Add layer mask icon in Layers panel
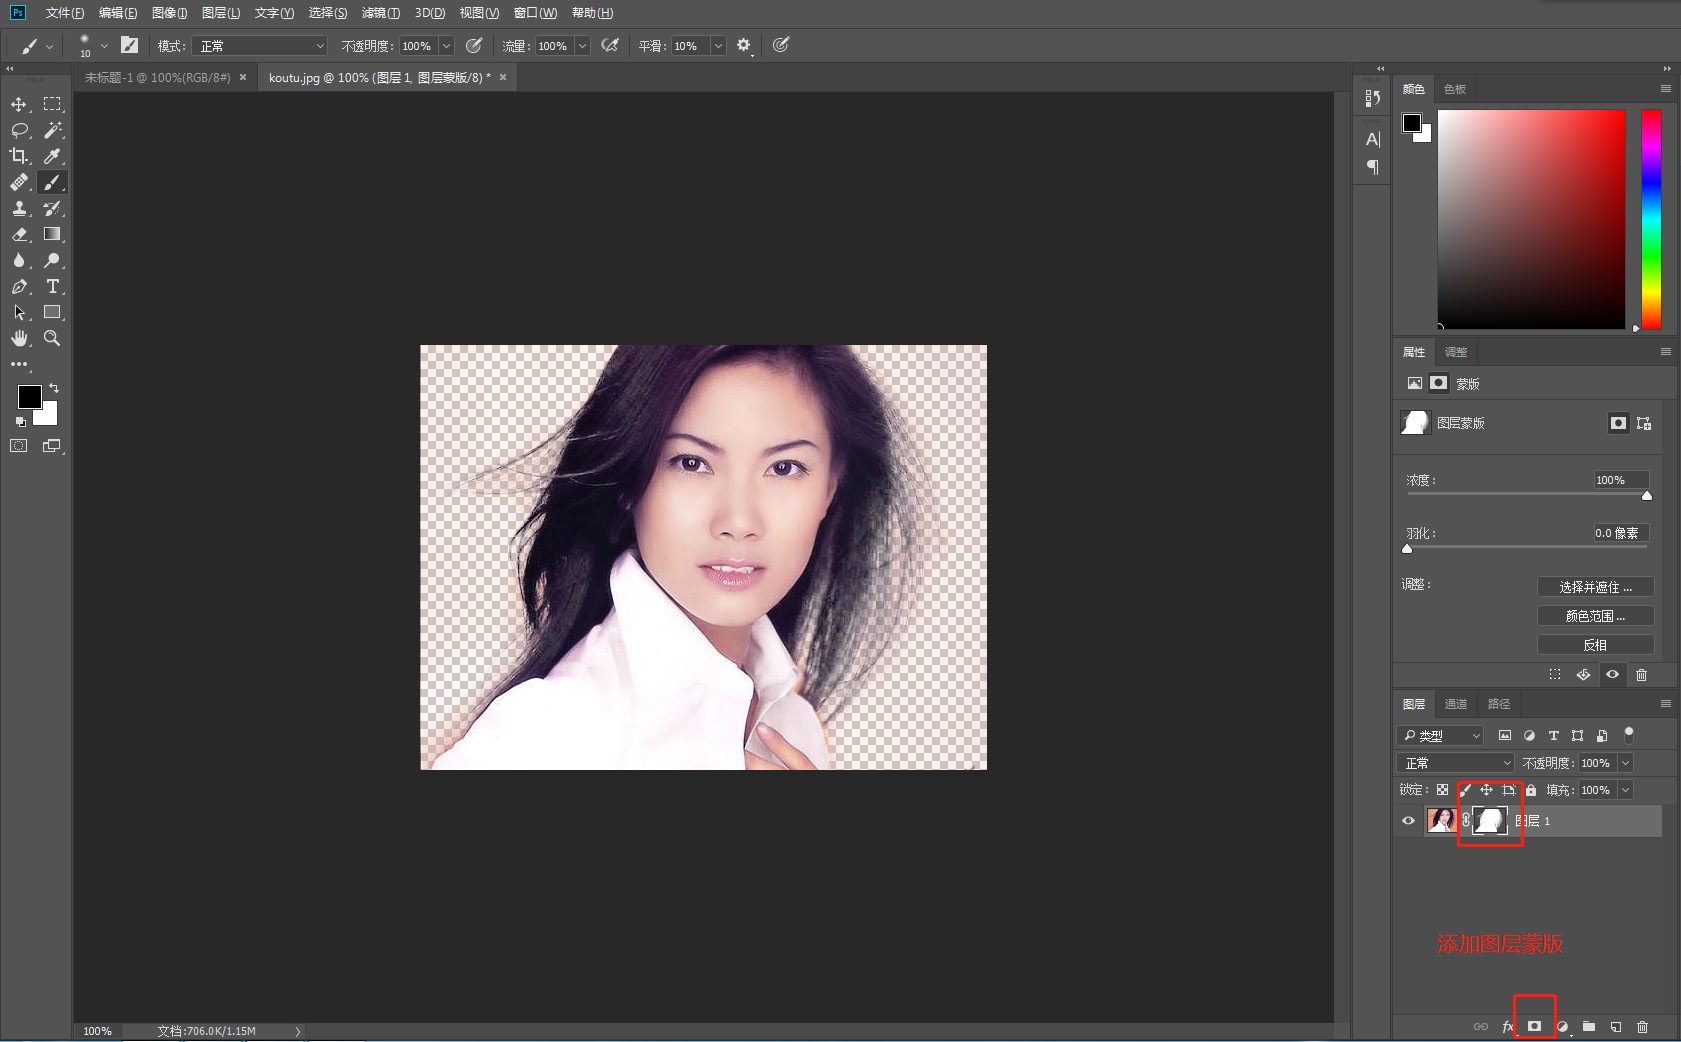 click(1535, 1026)
